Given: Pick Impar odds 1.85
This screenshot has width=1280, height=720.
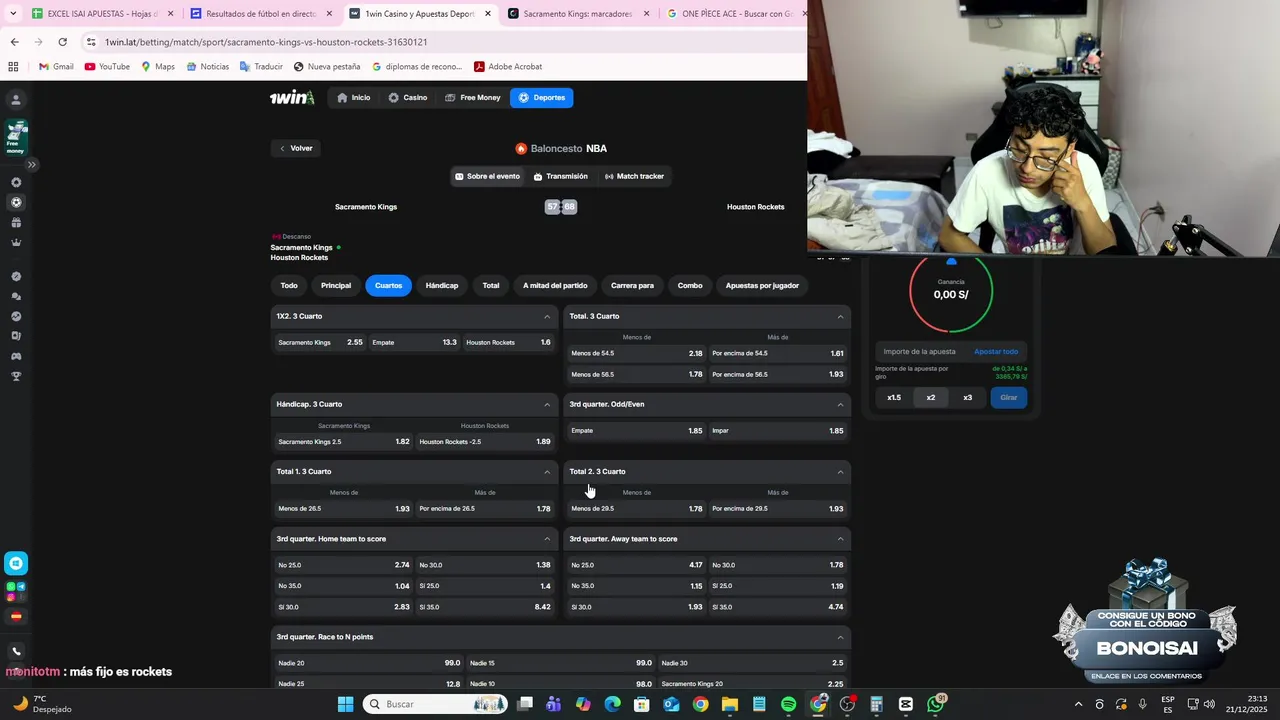Looking at the screenshot, I should click(x=777, y=431).
